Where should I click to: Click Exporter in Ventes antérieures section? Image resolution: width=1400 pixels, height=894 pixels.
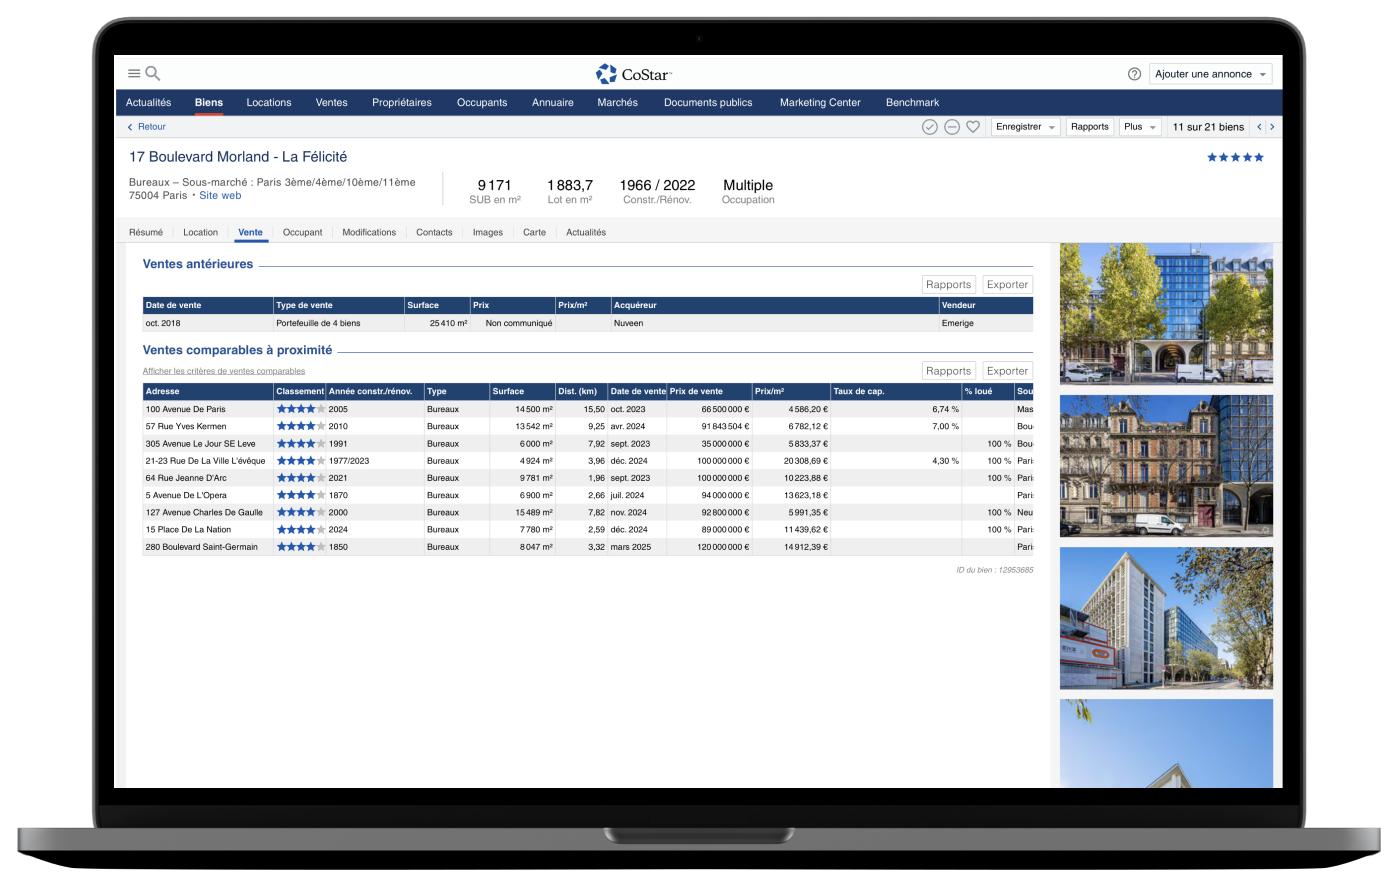(x=1007, y=285)
